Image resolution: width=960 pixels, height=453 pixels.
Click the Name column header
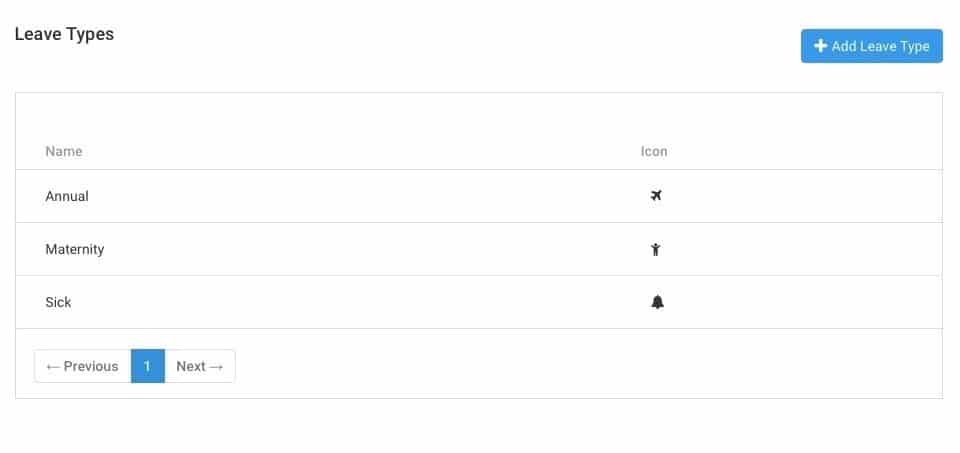tap(64, 151)
